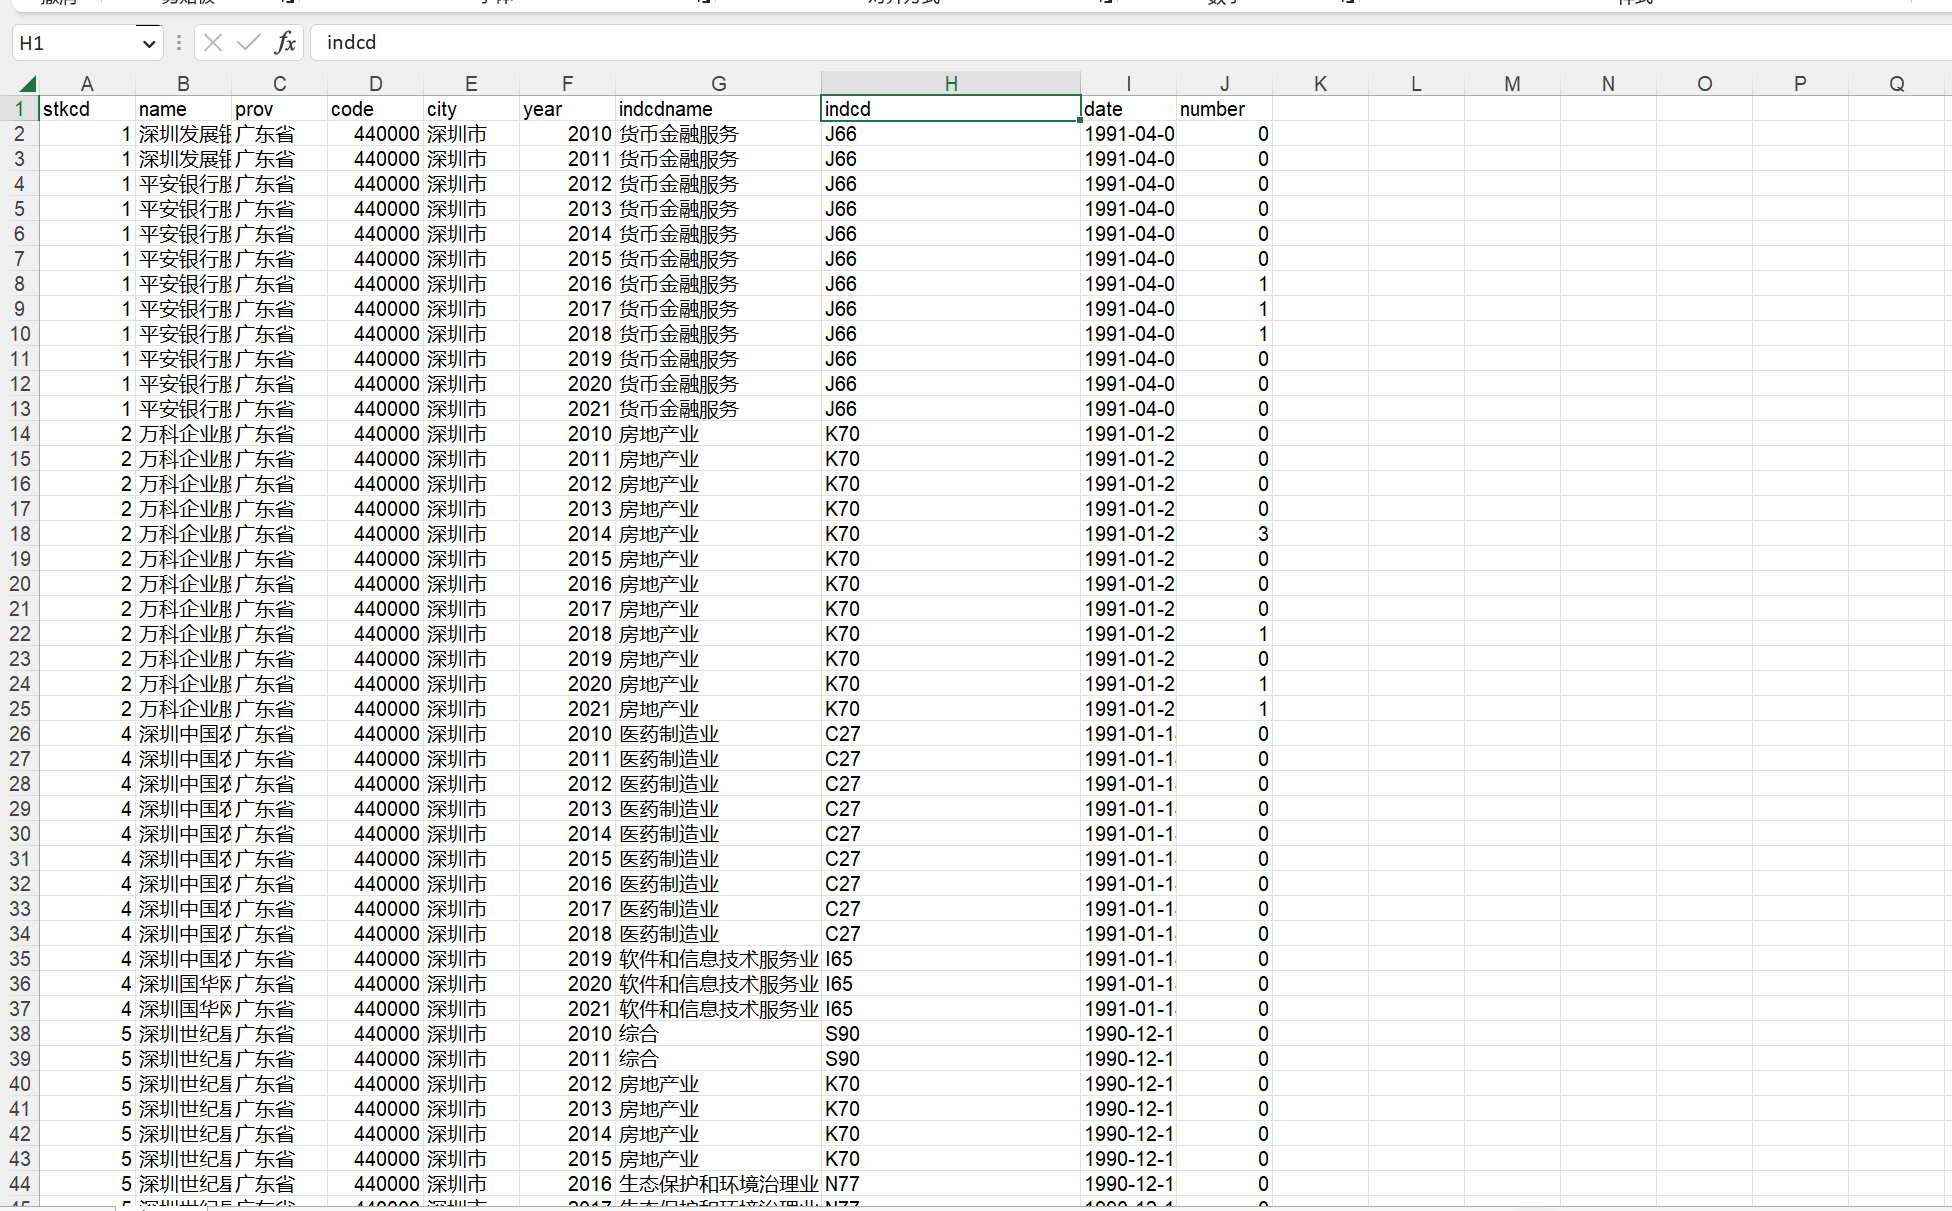
Task: Open the Name Box dropdown arrow
Action: tap(149, 43)
